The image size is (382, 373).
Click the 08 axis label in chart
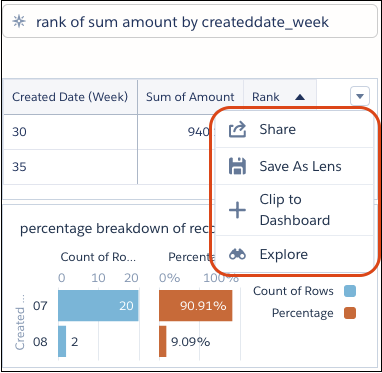pos(40,342)
